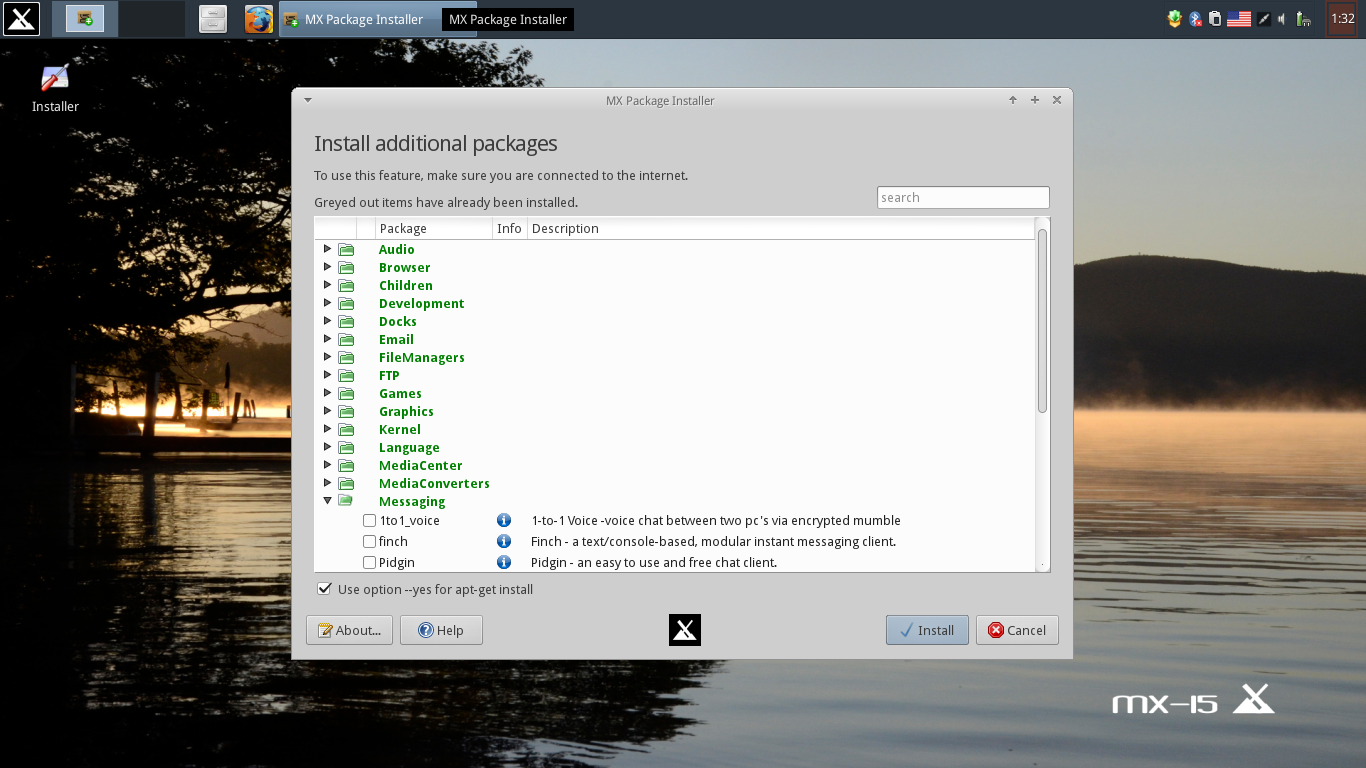Open the Help dialog
1366x768 pixels.
441,630
